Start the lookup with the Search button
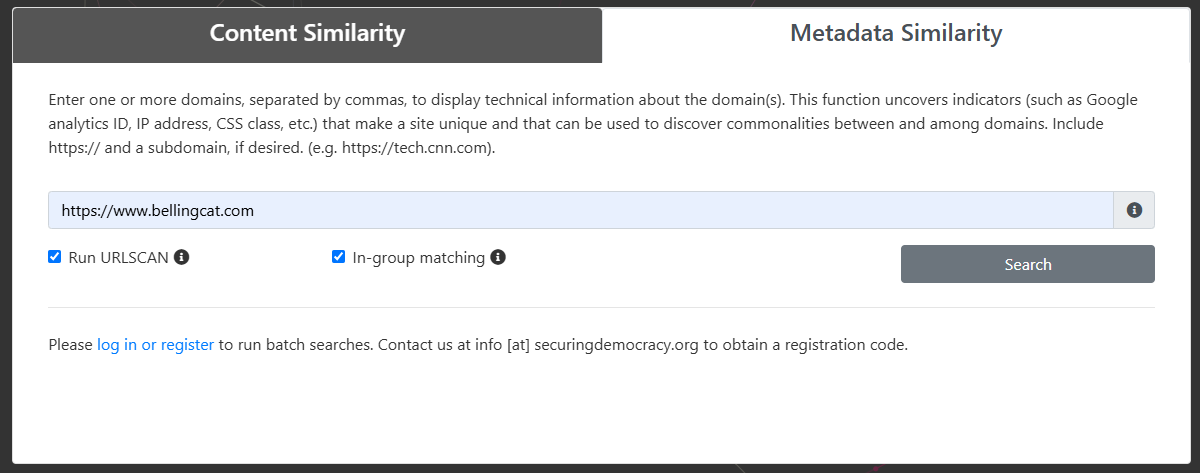Screen dimensions: 1200x473 [1028, 264]
